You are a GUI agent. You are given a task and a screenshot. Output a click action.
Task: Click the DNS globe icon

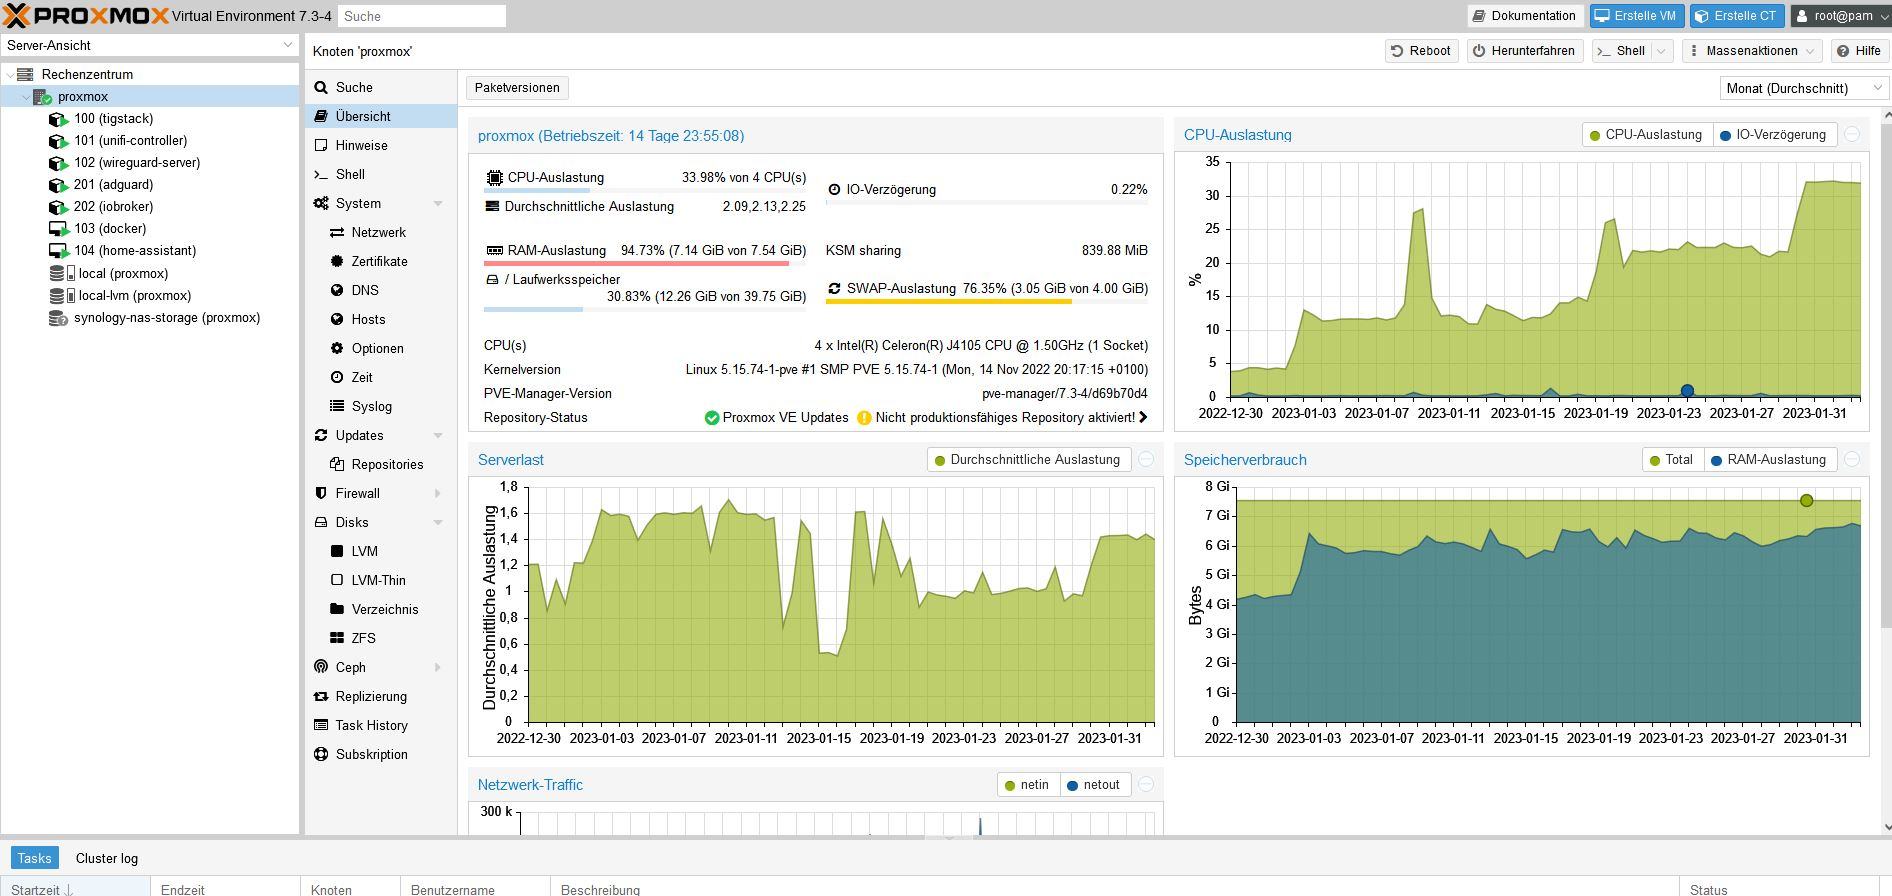coord(337,291)
